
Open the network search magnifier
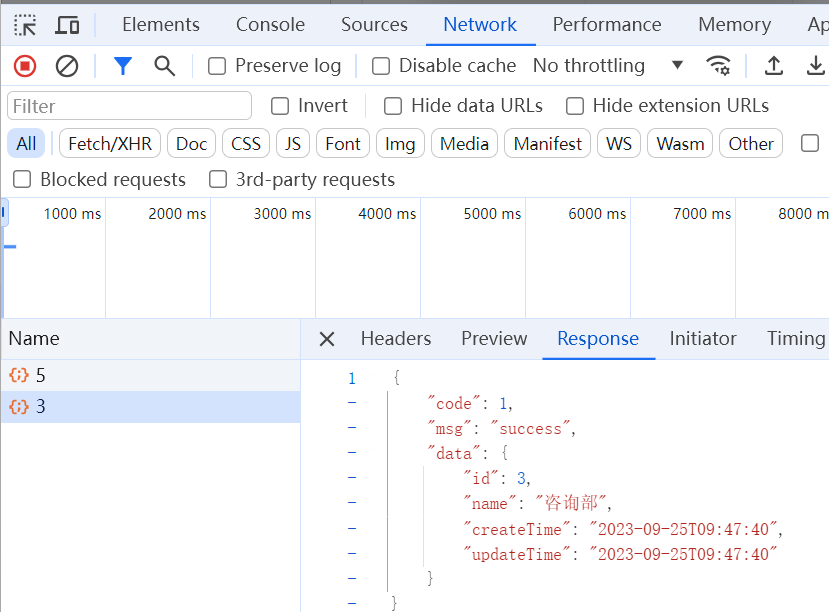point(164,66)
